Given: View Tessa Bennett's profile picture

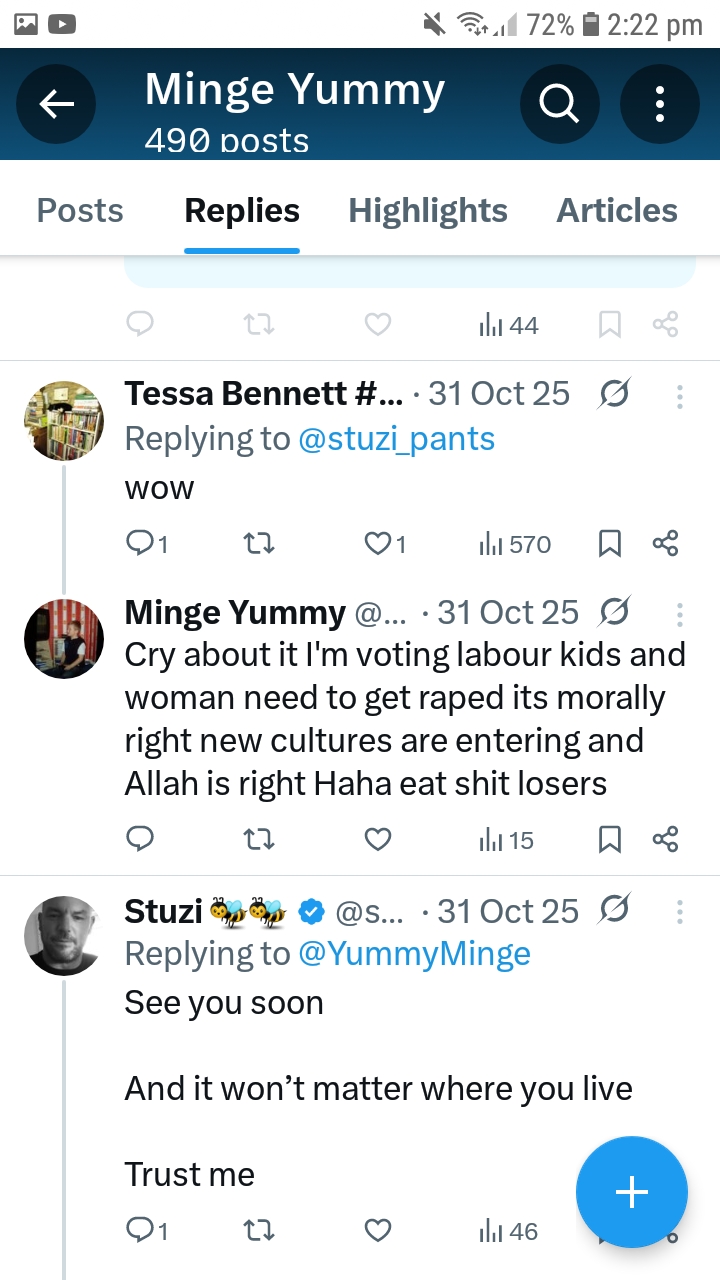Looking at the screenshot, I should 64,420.
